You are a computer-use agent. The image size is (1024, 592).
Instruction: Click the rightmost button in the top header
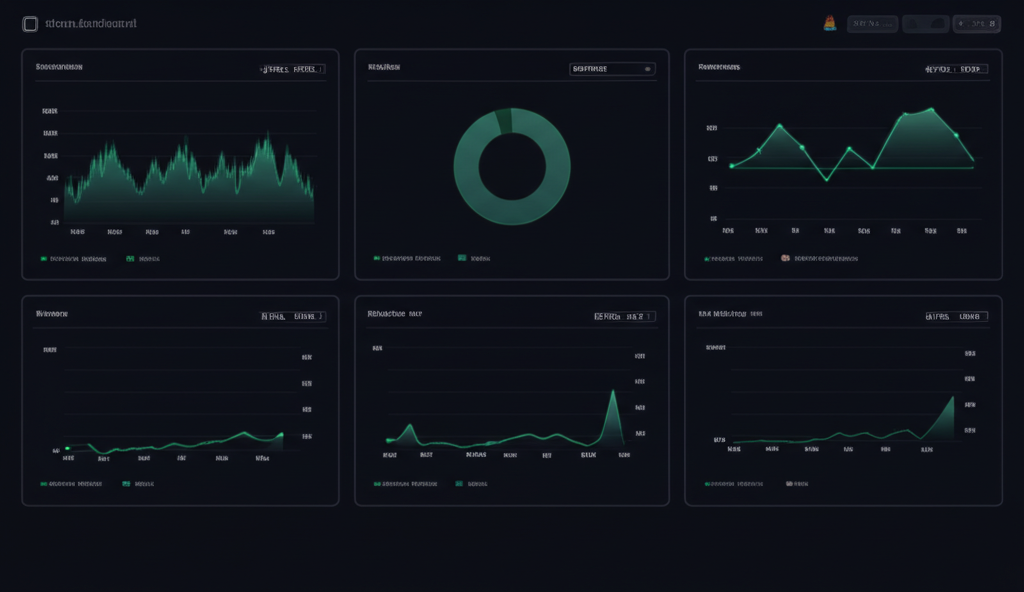click(x=976, y=24)
